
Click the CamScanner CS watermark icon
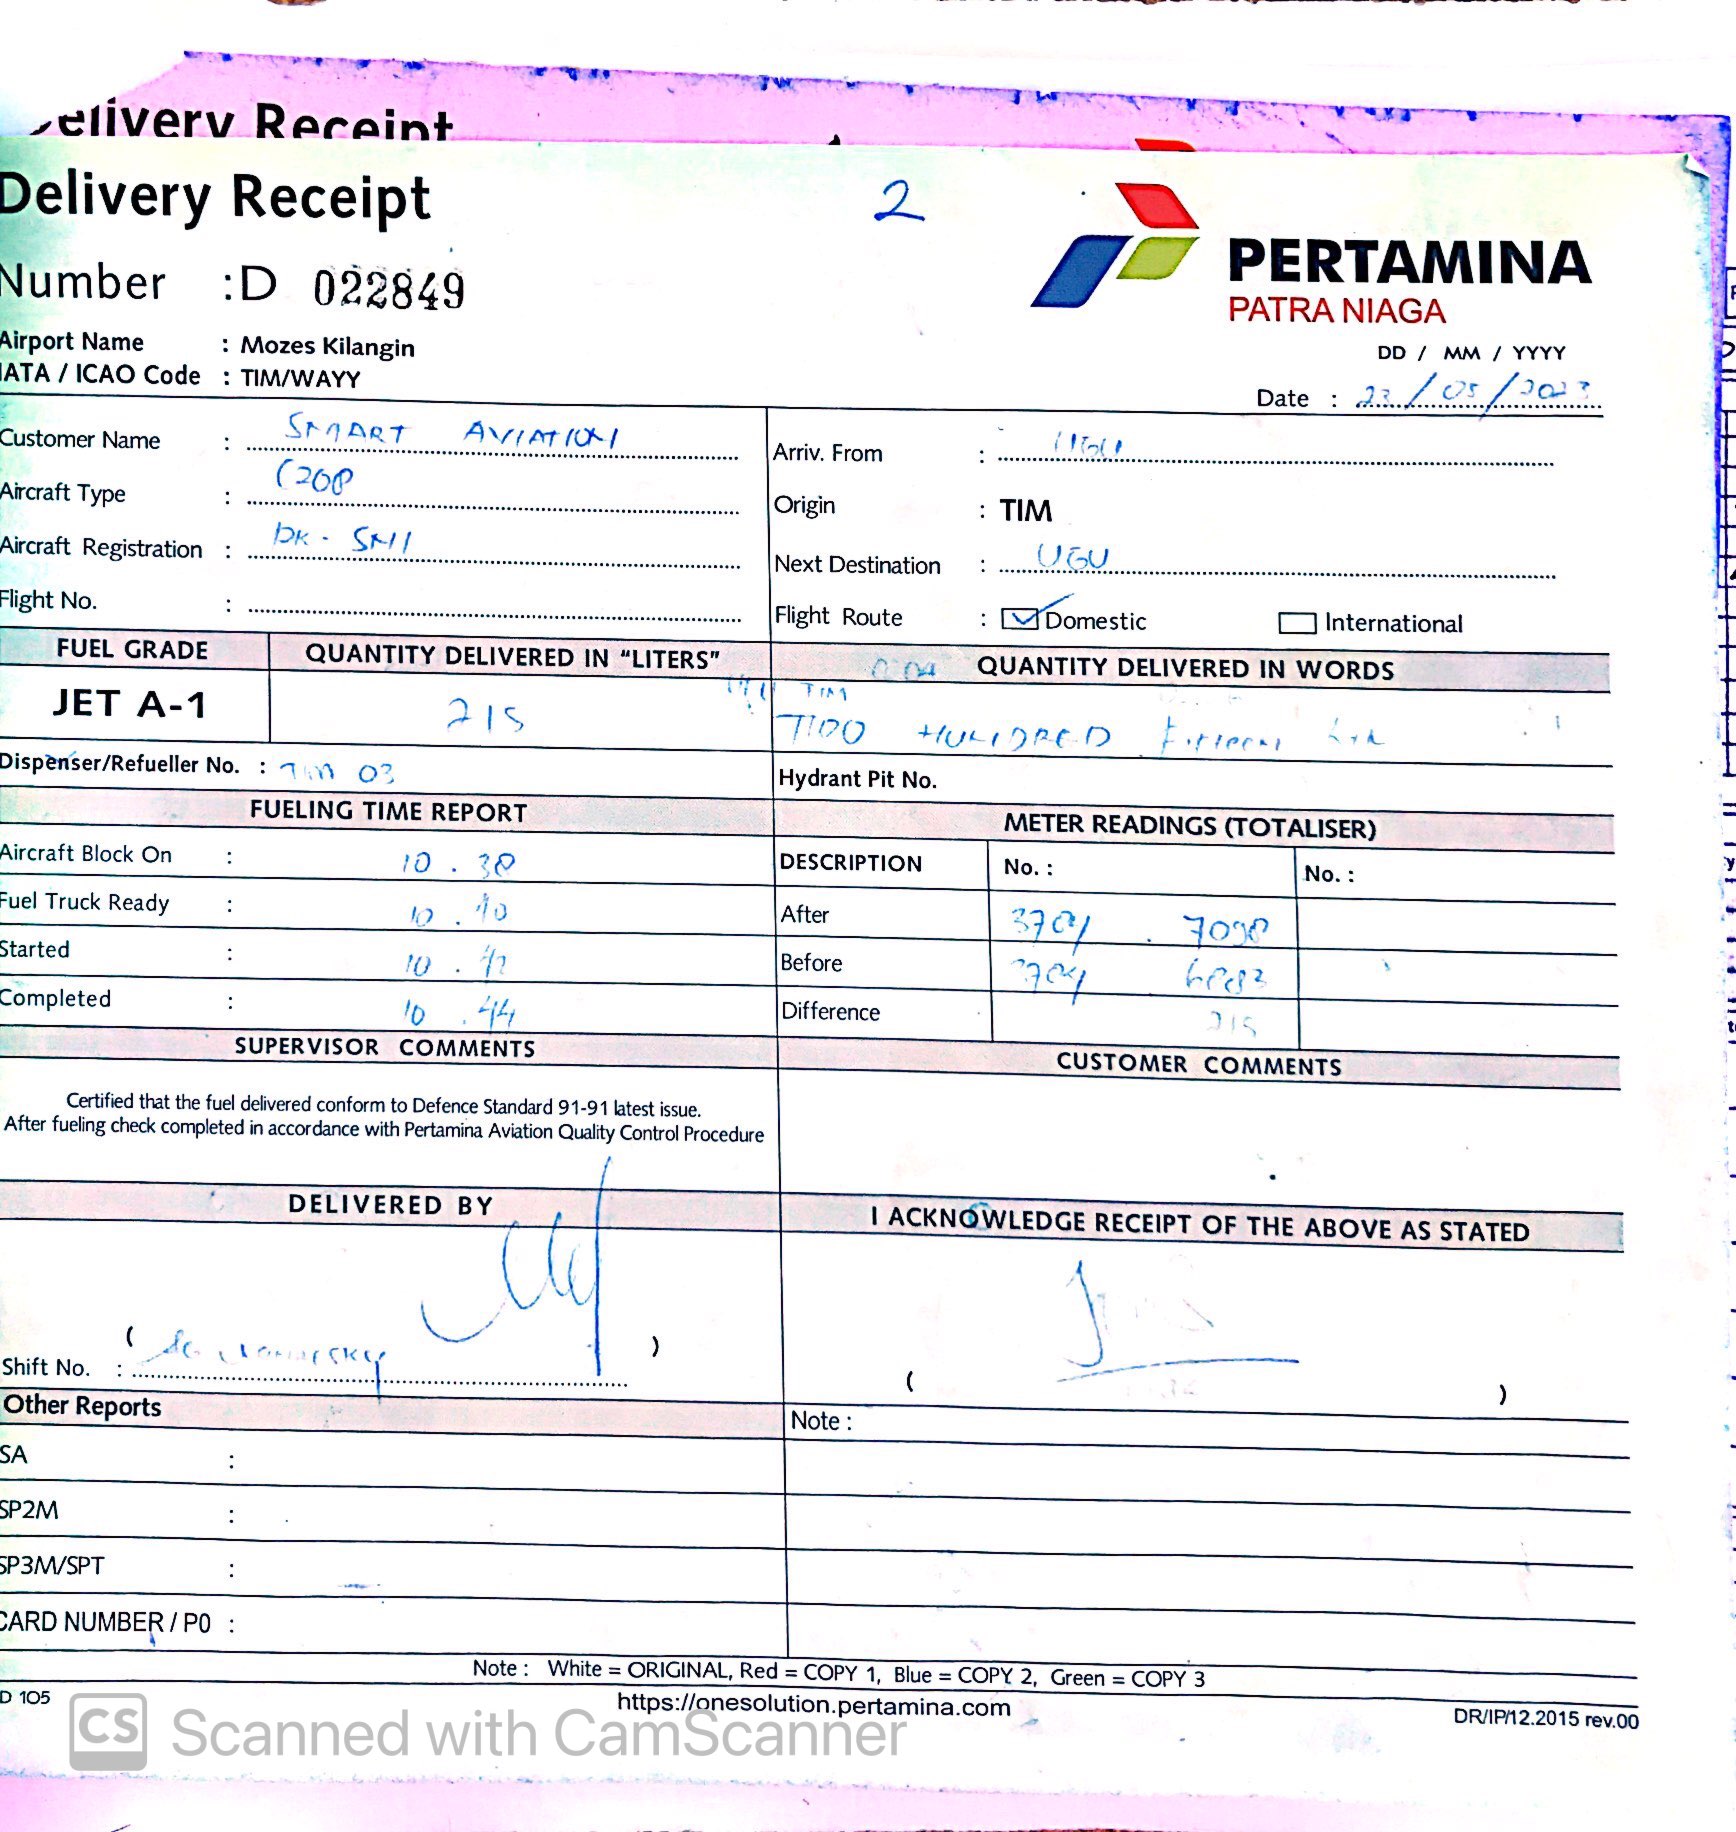point(108,1730)
